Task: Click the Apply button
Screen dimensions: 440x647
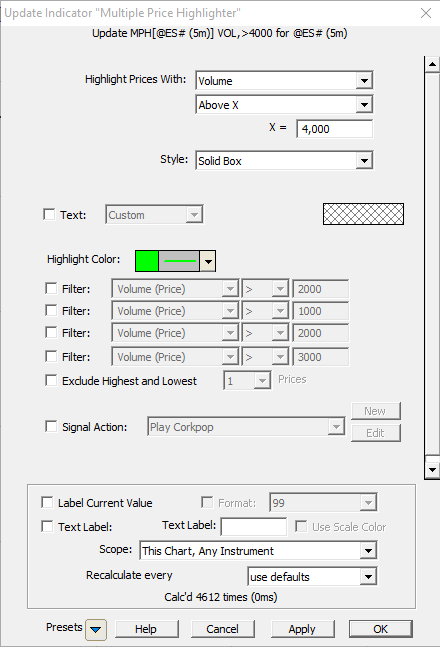Action: pyautogui.click(x=302, y=629)
